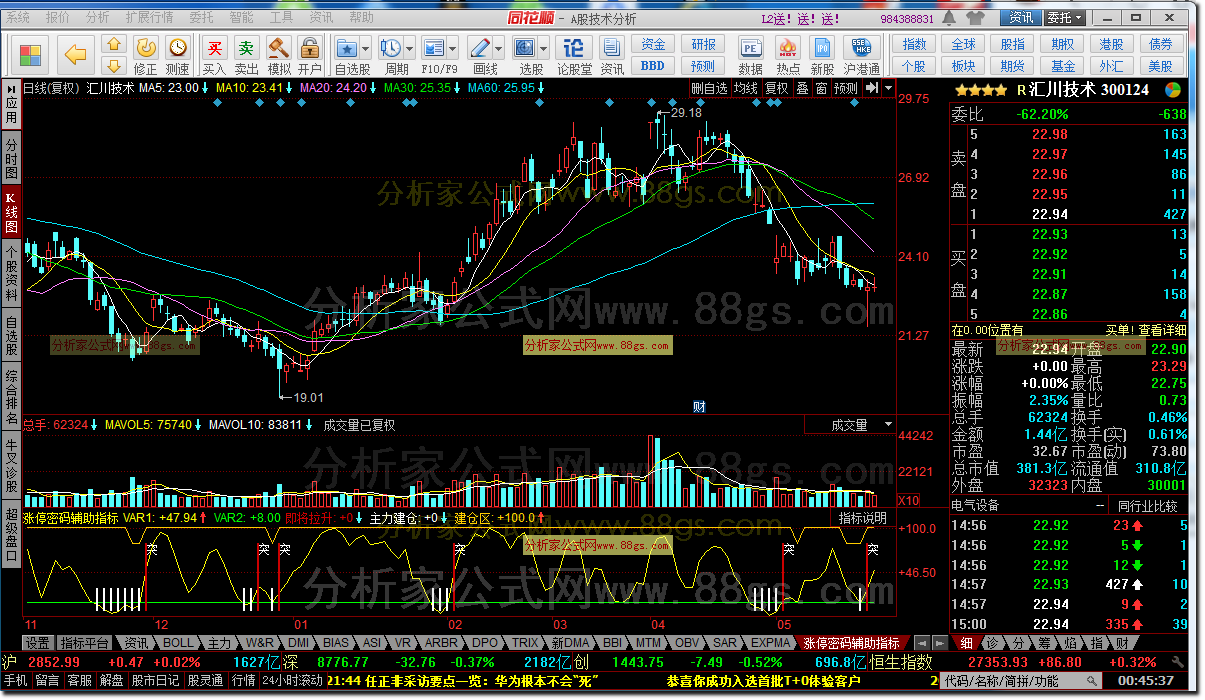Viewport: 1205px width, 700px height.
Task: Click the 修正 correction icon
Action: (146, 46)
